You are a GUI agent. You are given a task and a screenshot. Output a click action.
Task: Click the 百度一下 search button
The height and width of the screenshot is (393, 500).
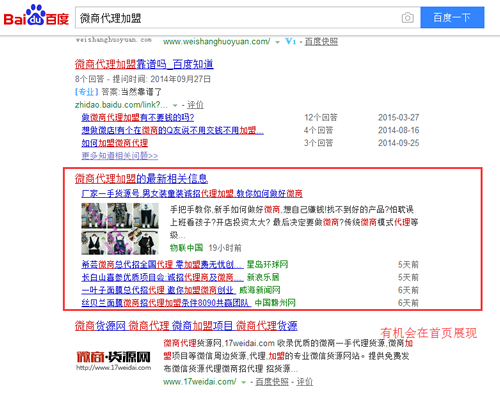tap(452, 17)
